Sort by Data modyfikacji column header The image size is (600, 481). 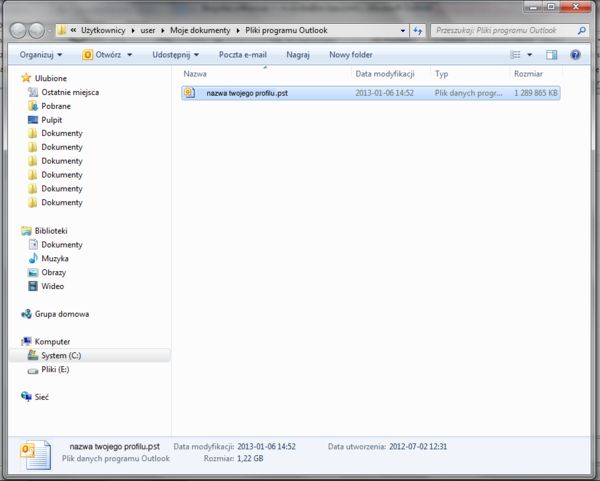[x=391, y=74]
